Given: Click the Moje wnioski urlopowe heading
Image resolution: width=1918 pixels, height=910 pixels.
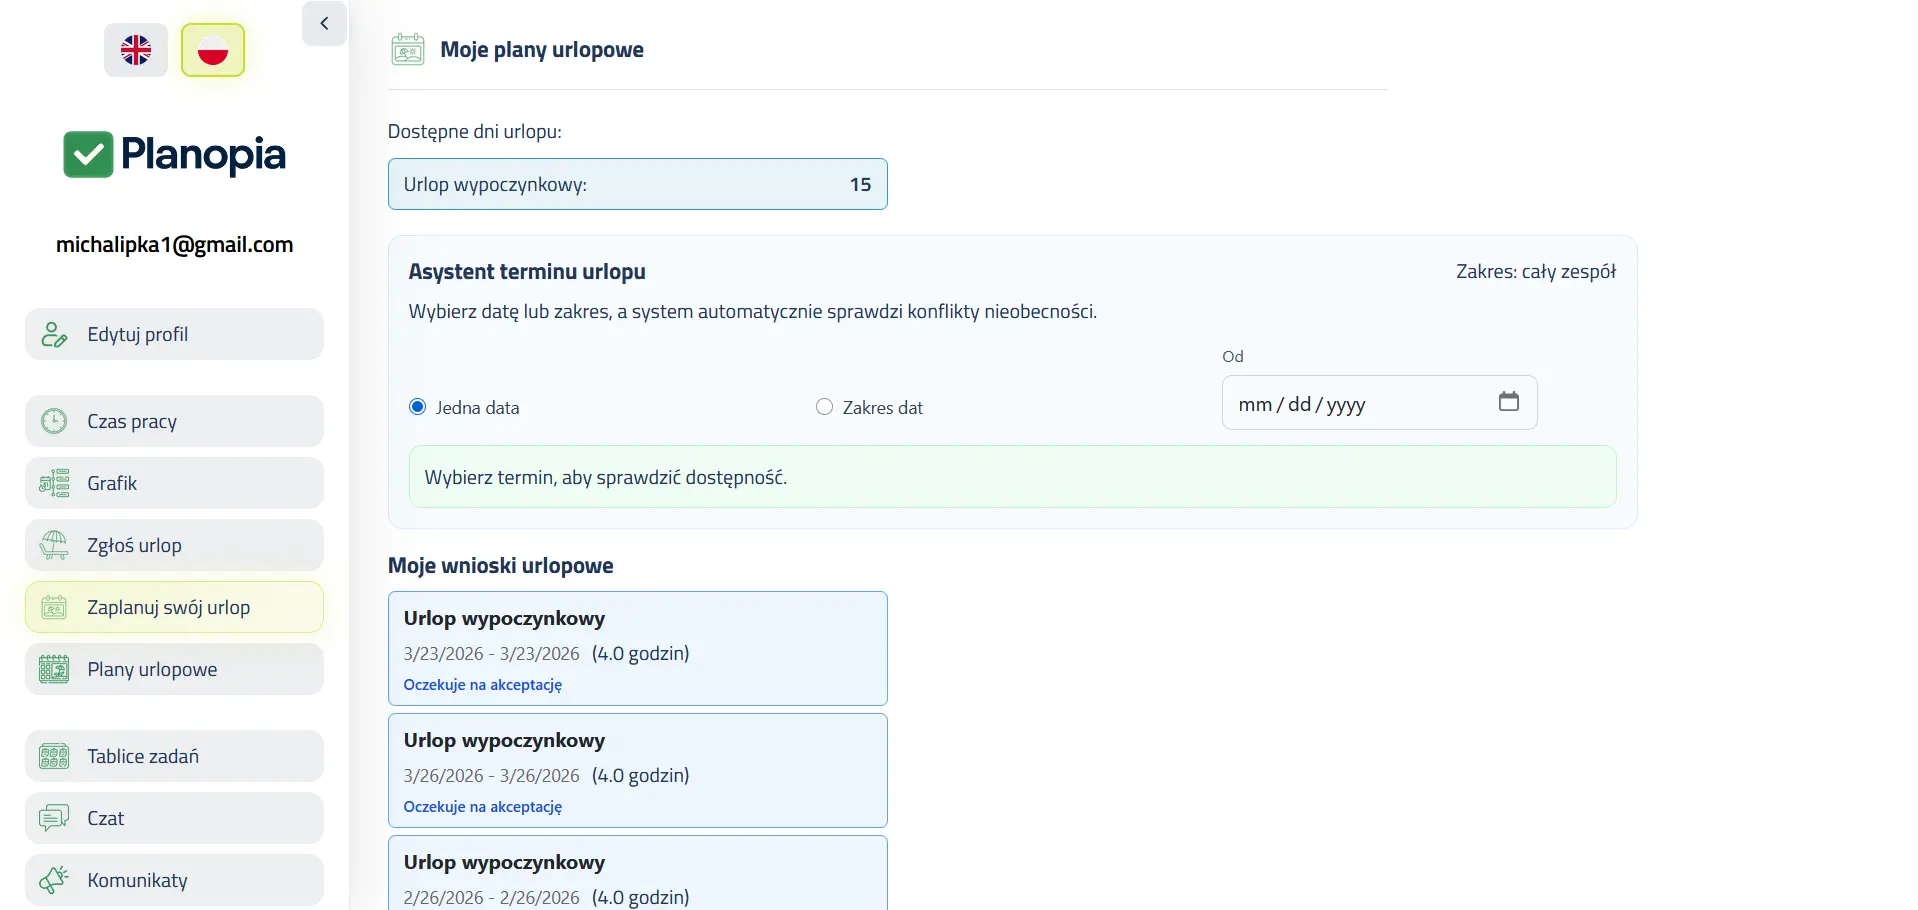Looking at the screenshot, I should point(501,566).
